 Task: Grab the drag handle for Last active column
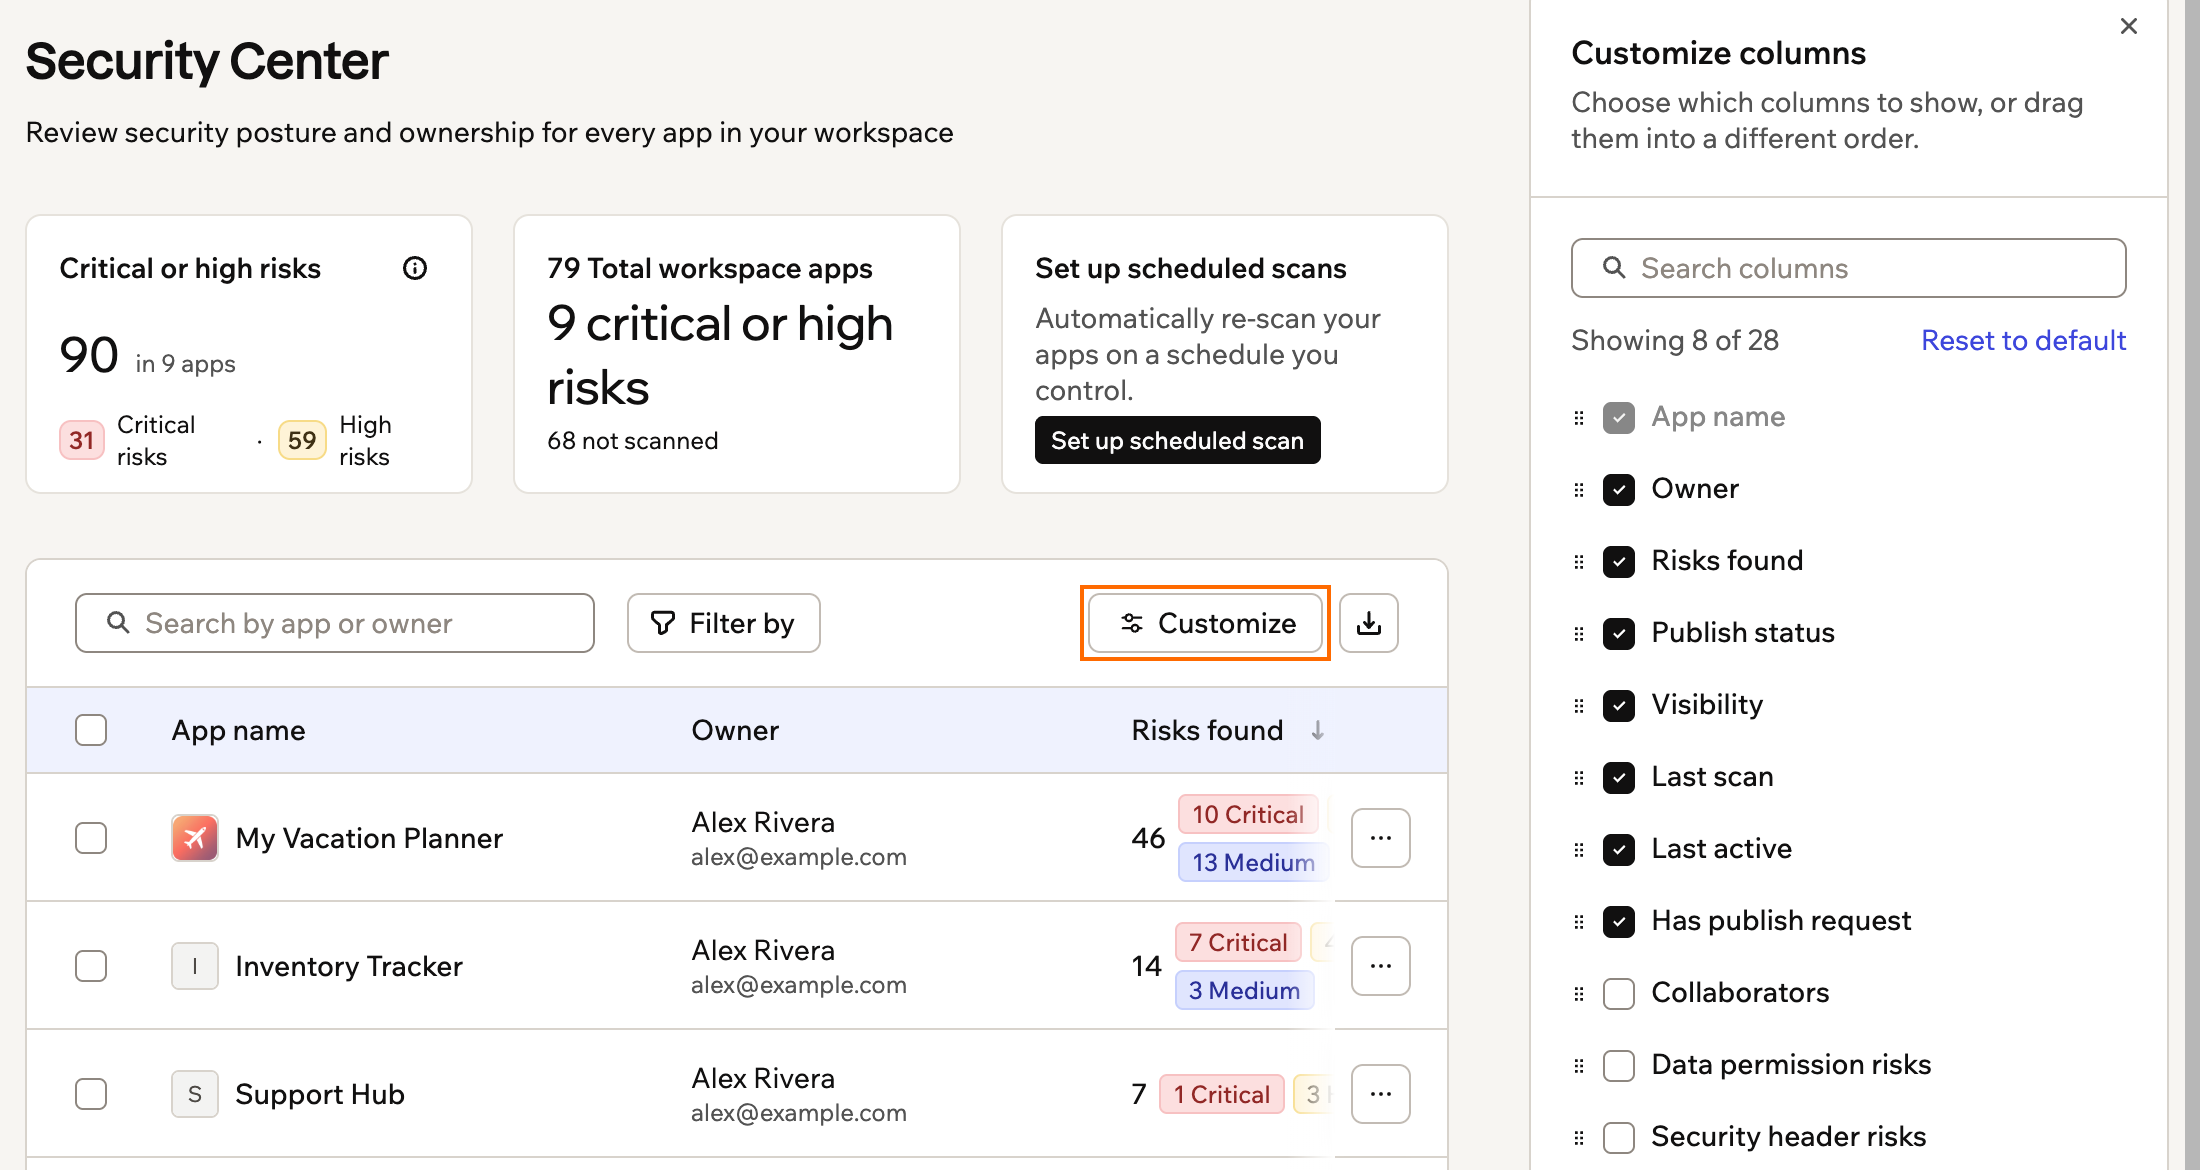click(1579, 850)
